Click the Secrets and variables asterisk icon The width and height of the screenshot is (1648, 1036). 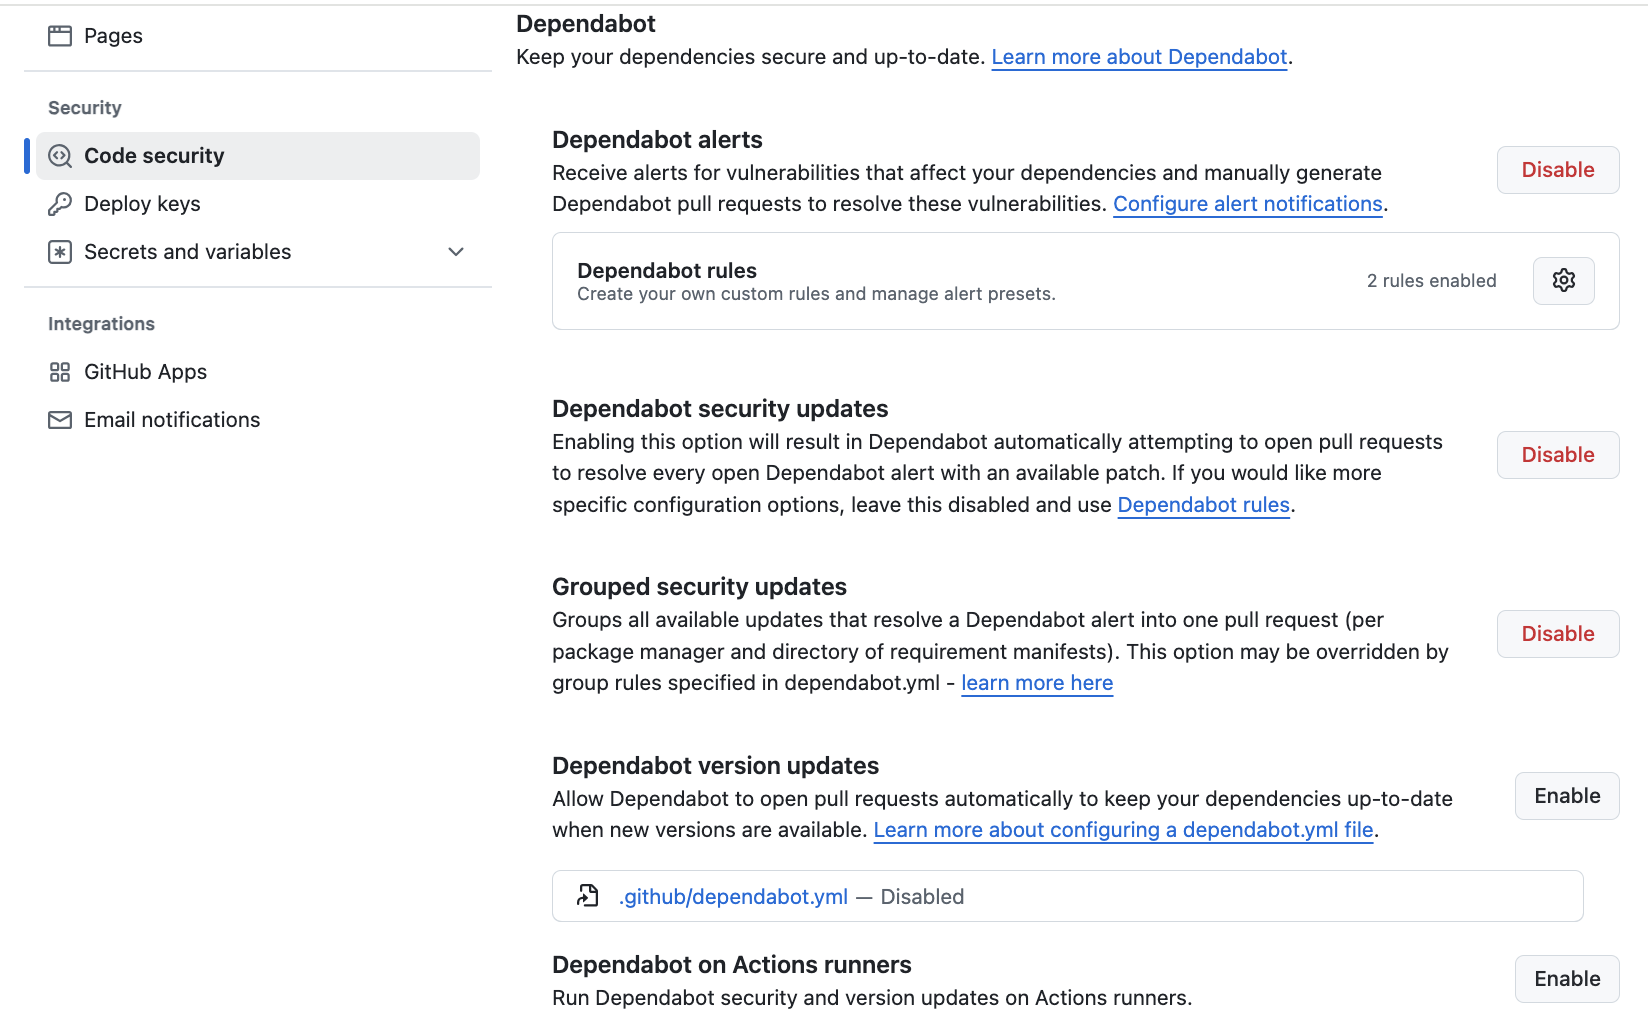(x=60, y=251)
